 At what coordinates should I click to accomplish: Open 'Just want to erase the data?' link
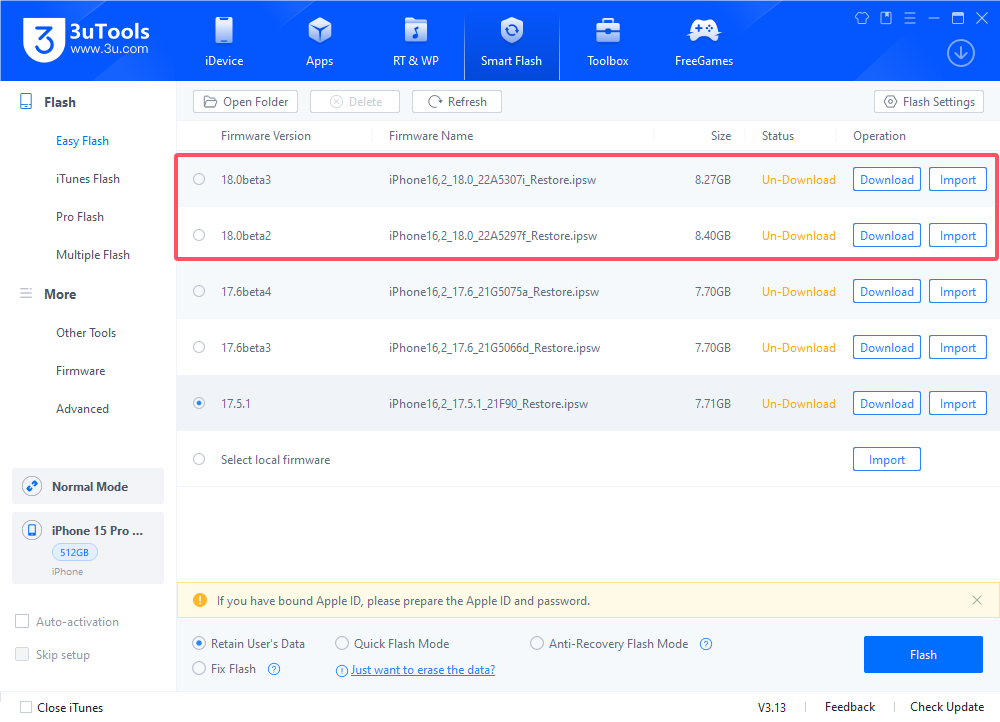(423, 670)
